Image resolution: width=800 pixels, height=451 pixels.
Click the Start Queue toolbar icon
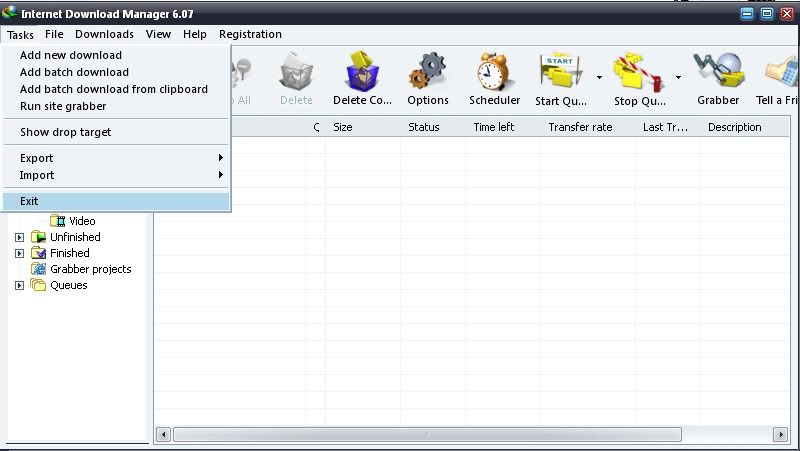(x=561, y=71)
